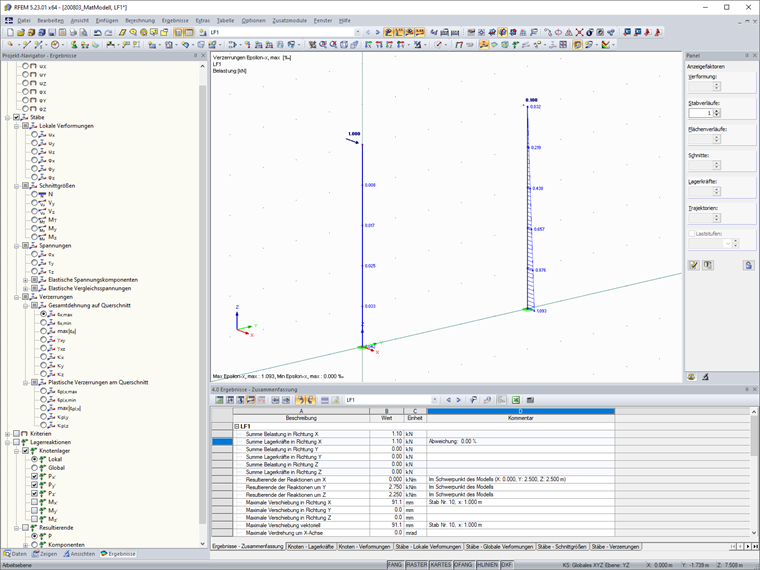Click the lock icon in Panel
The image size is (760, 570).
(748, 265)
